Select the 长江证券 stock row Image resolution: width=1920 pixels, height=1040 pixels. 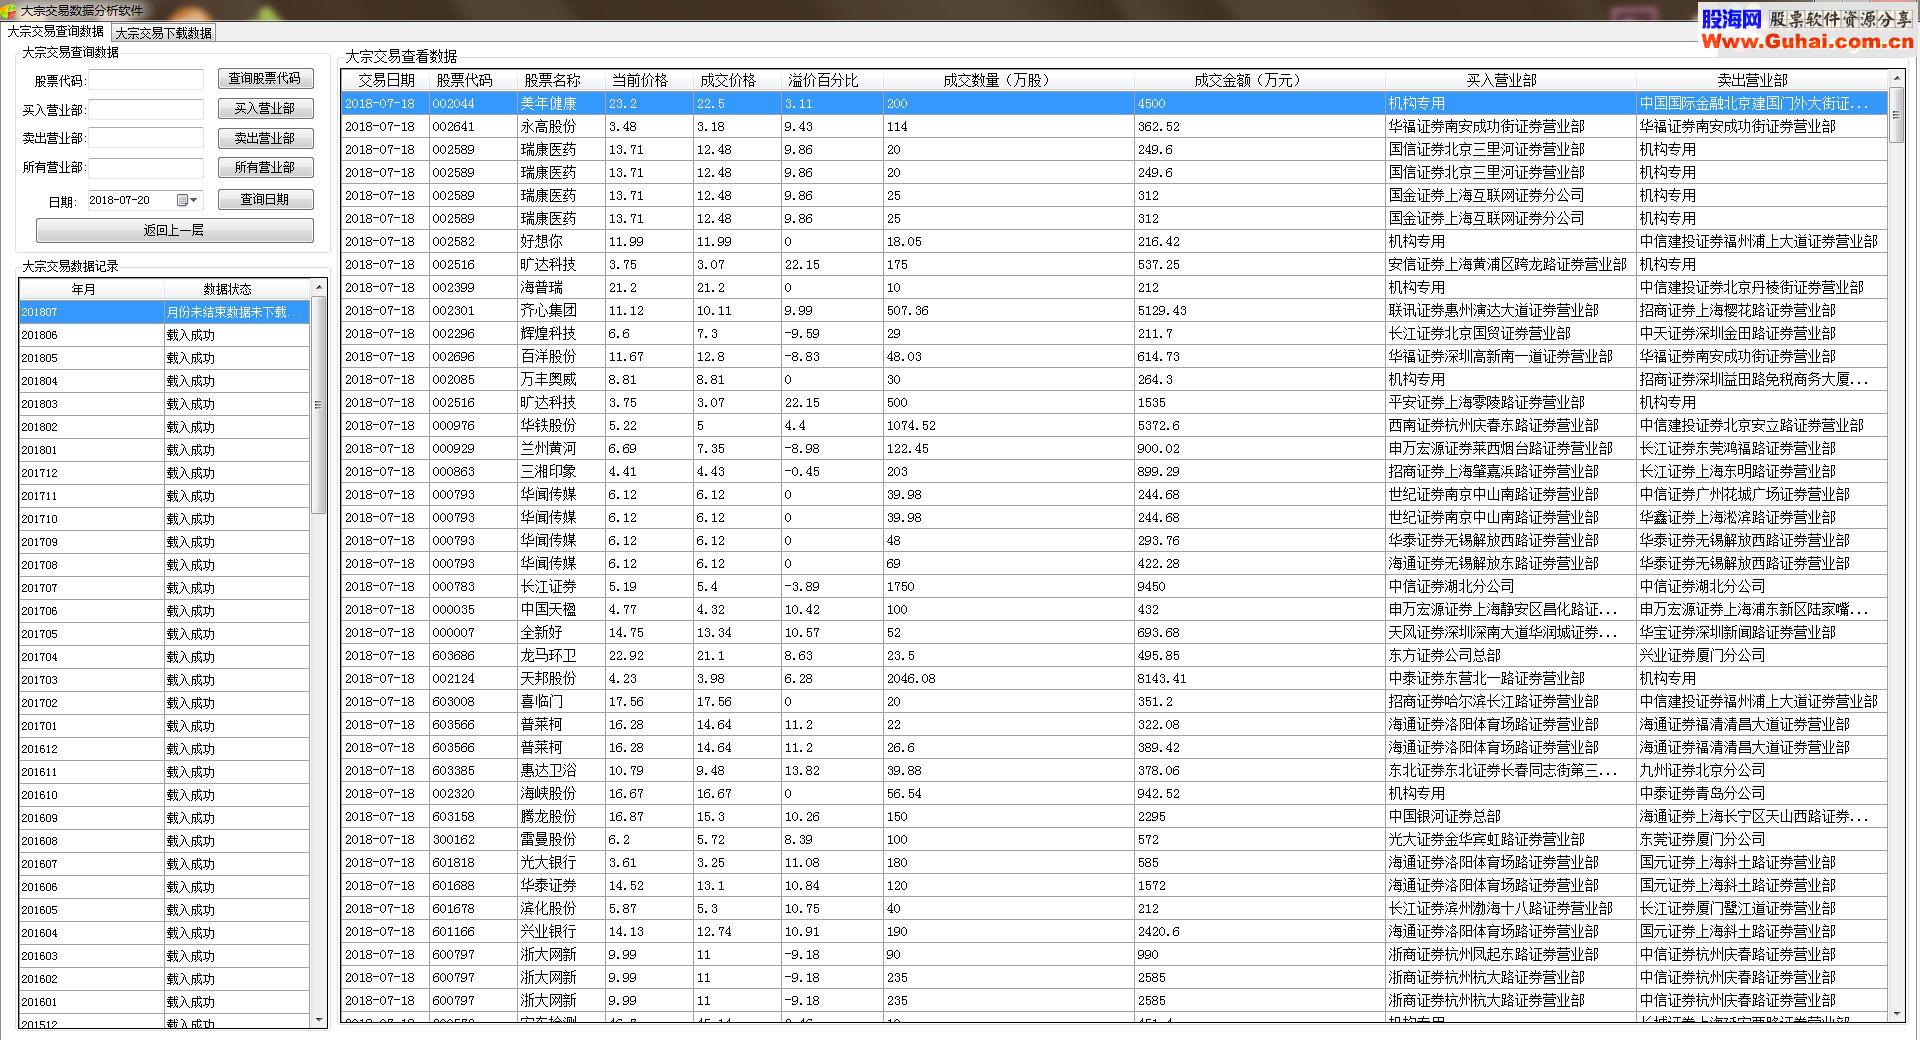click(1115, 586)
